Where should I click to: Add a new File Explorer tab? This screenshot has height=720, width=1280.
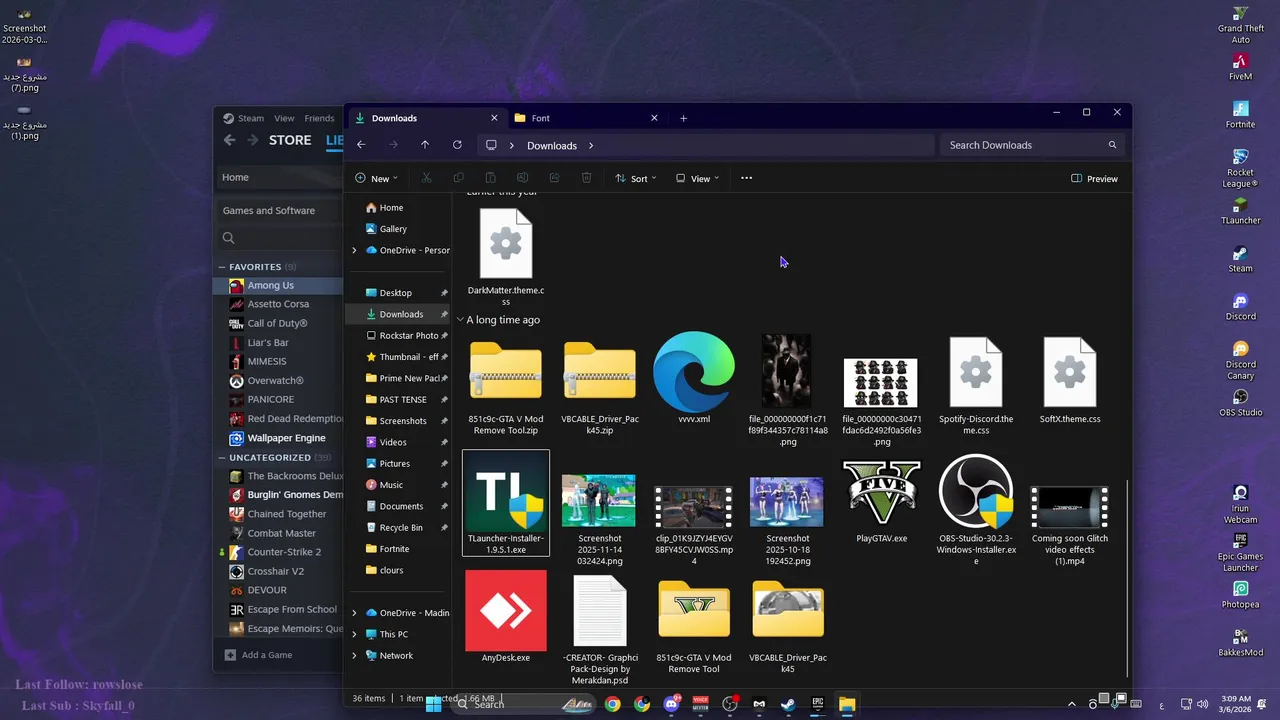[x=684, y=118]
